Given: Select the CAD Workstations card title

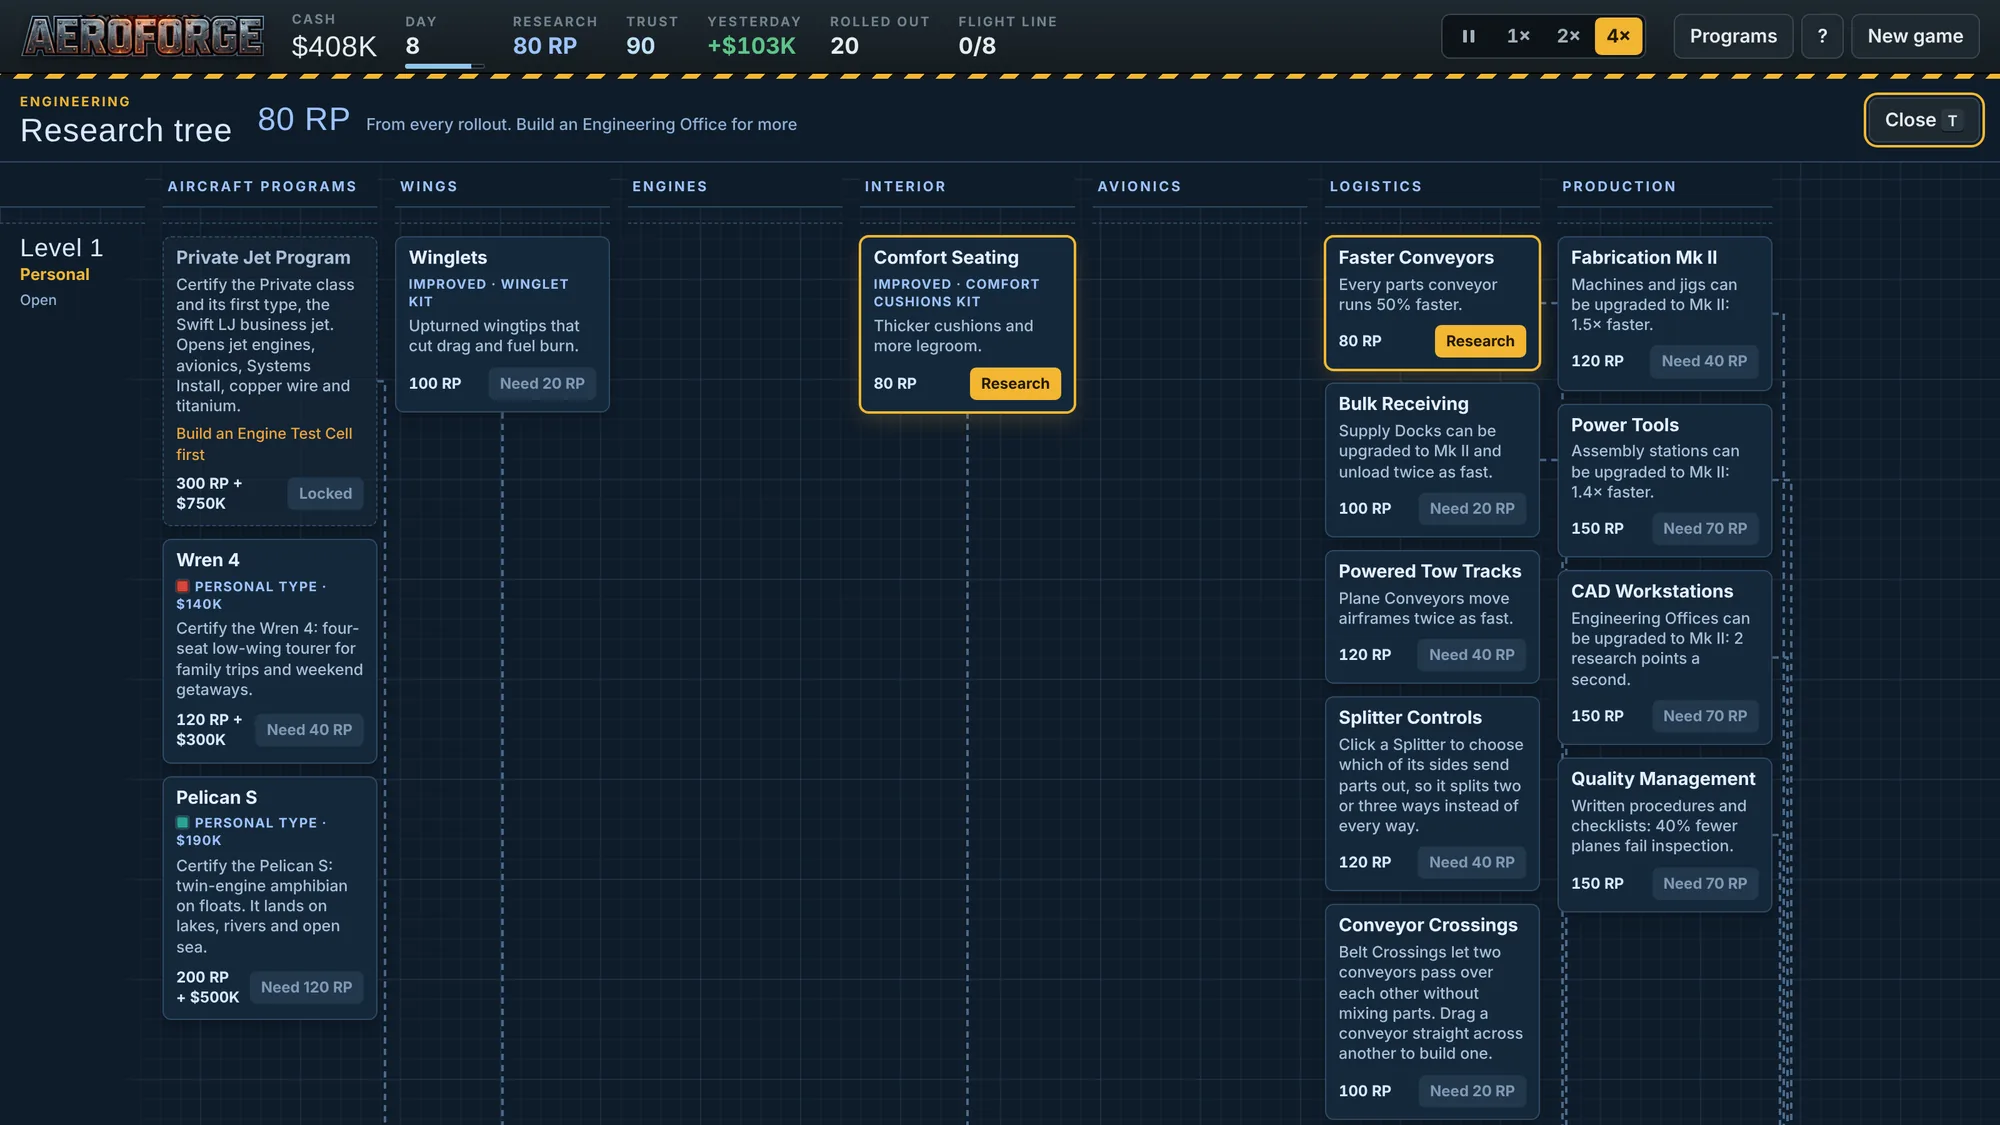Looking at the screenshot, I should coord(1652,592).
